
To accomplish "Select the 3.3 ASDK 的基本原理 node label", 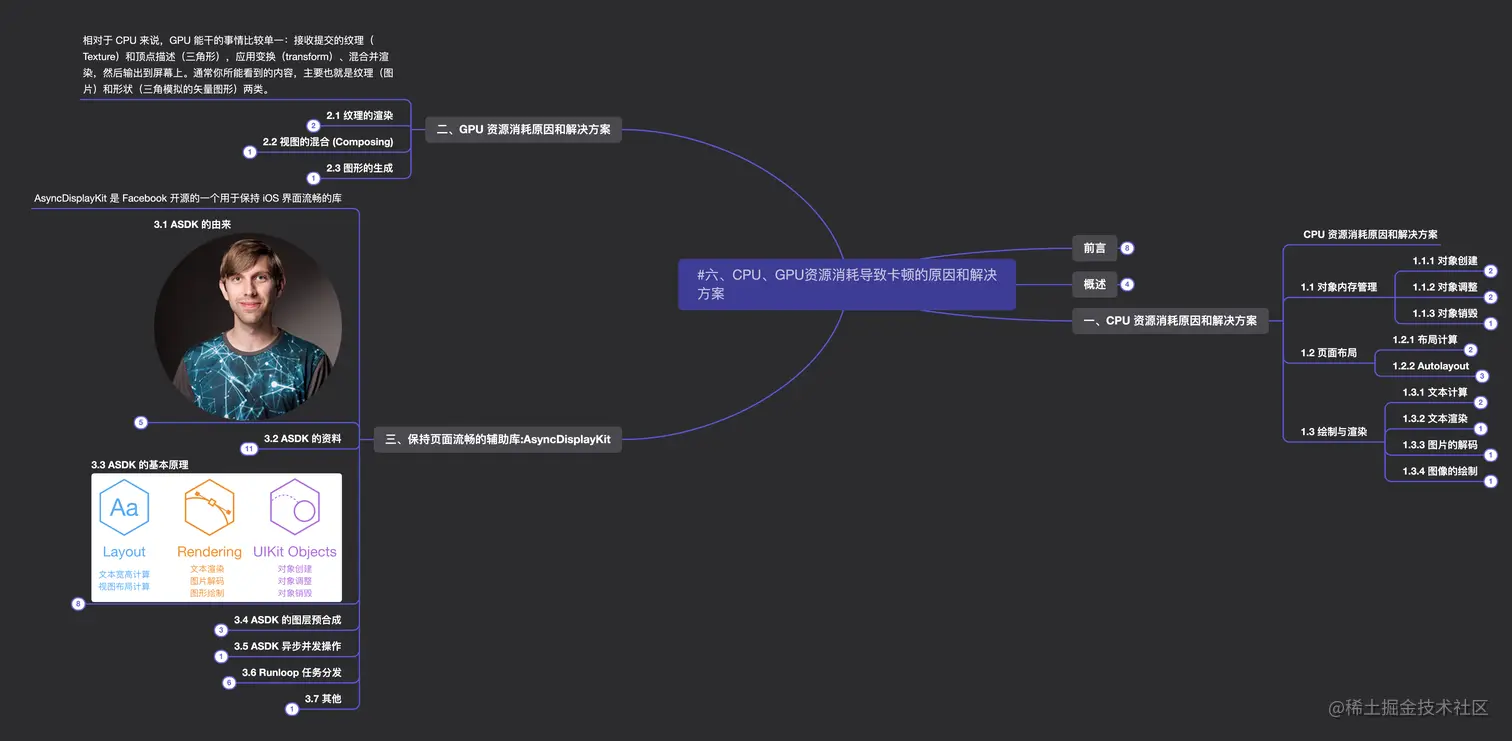I will (x=139, y=465).
